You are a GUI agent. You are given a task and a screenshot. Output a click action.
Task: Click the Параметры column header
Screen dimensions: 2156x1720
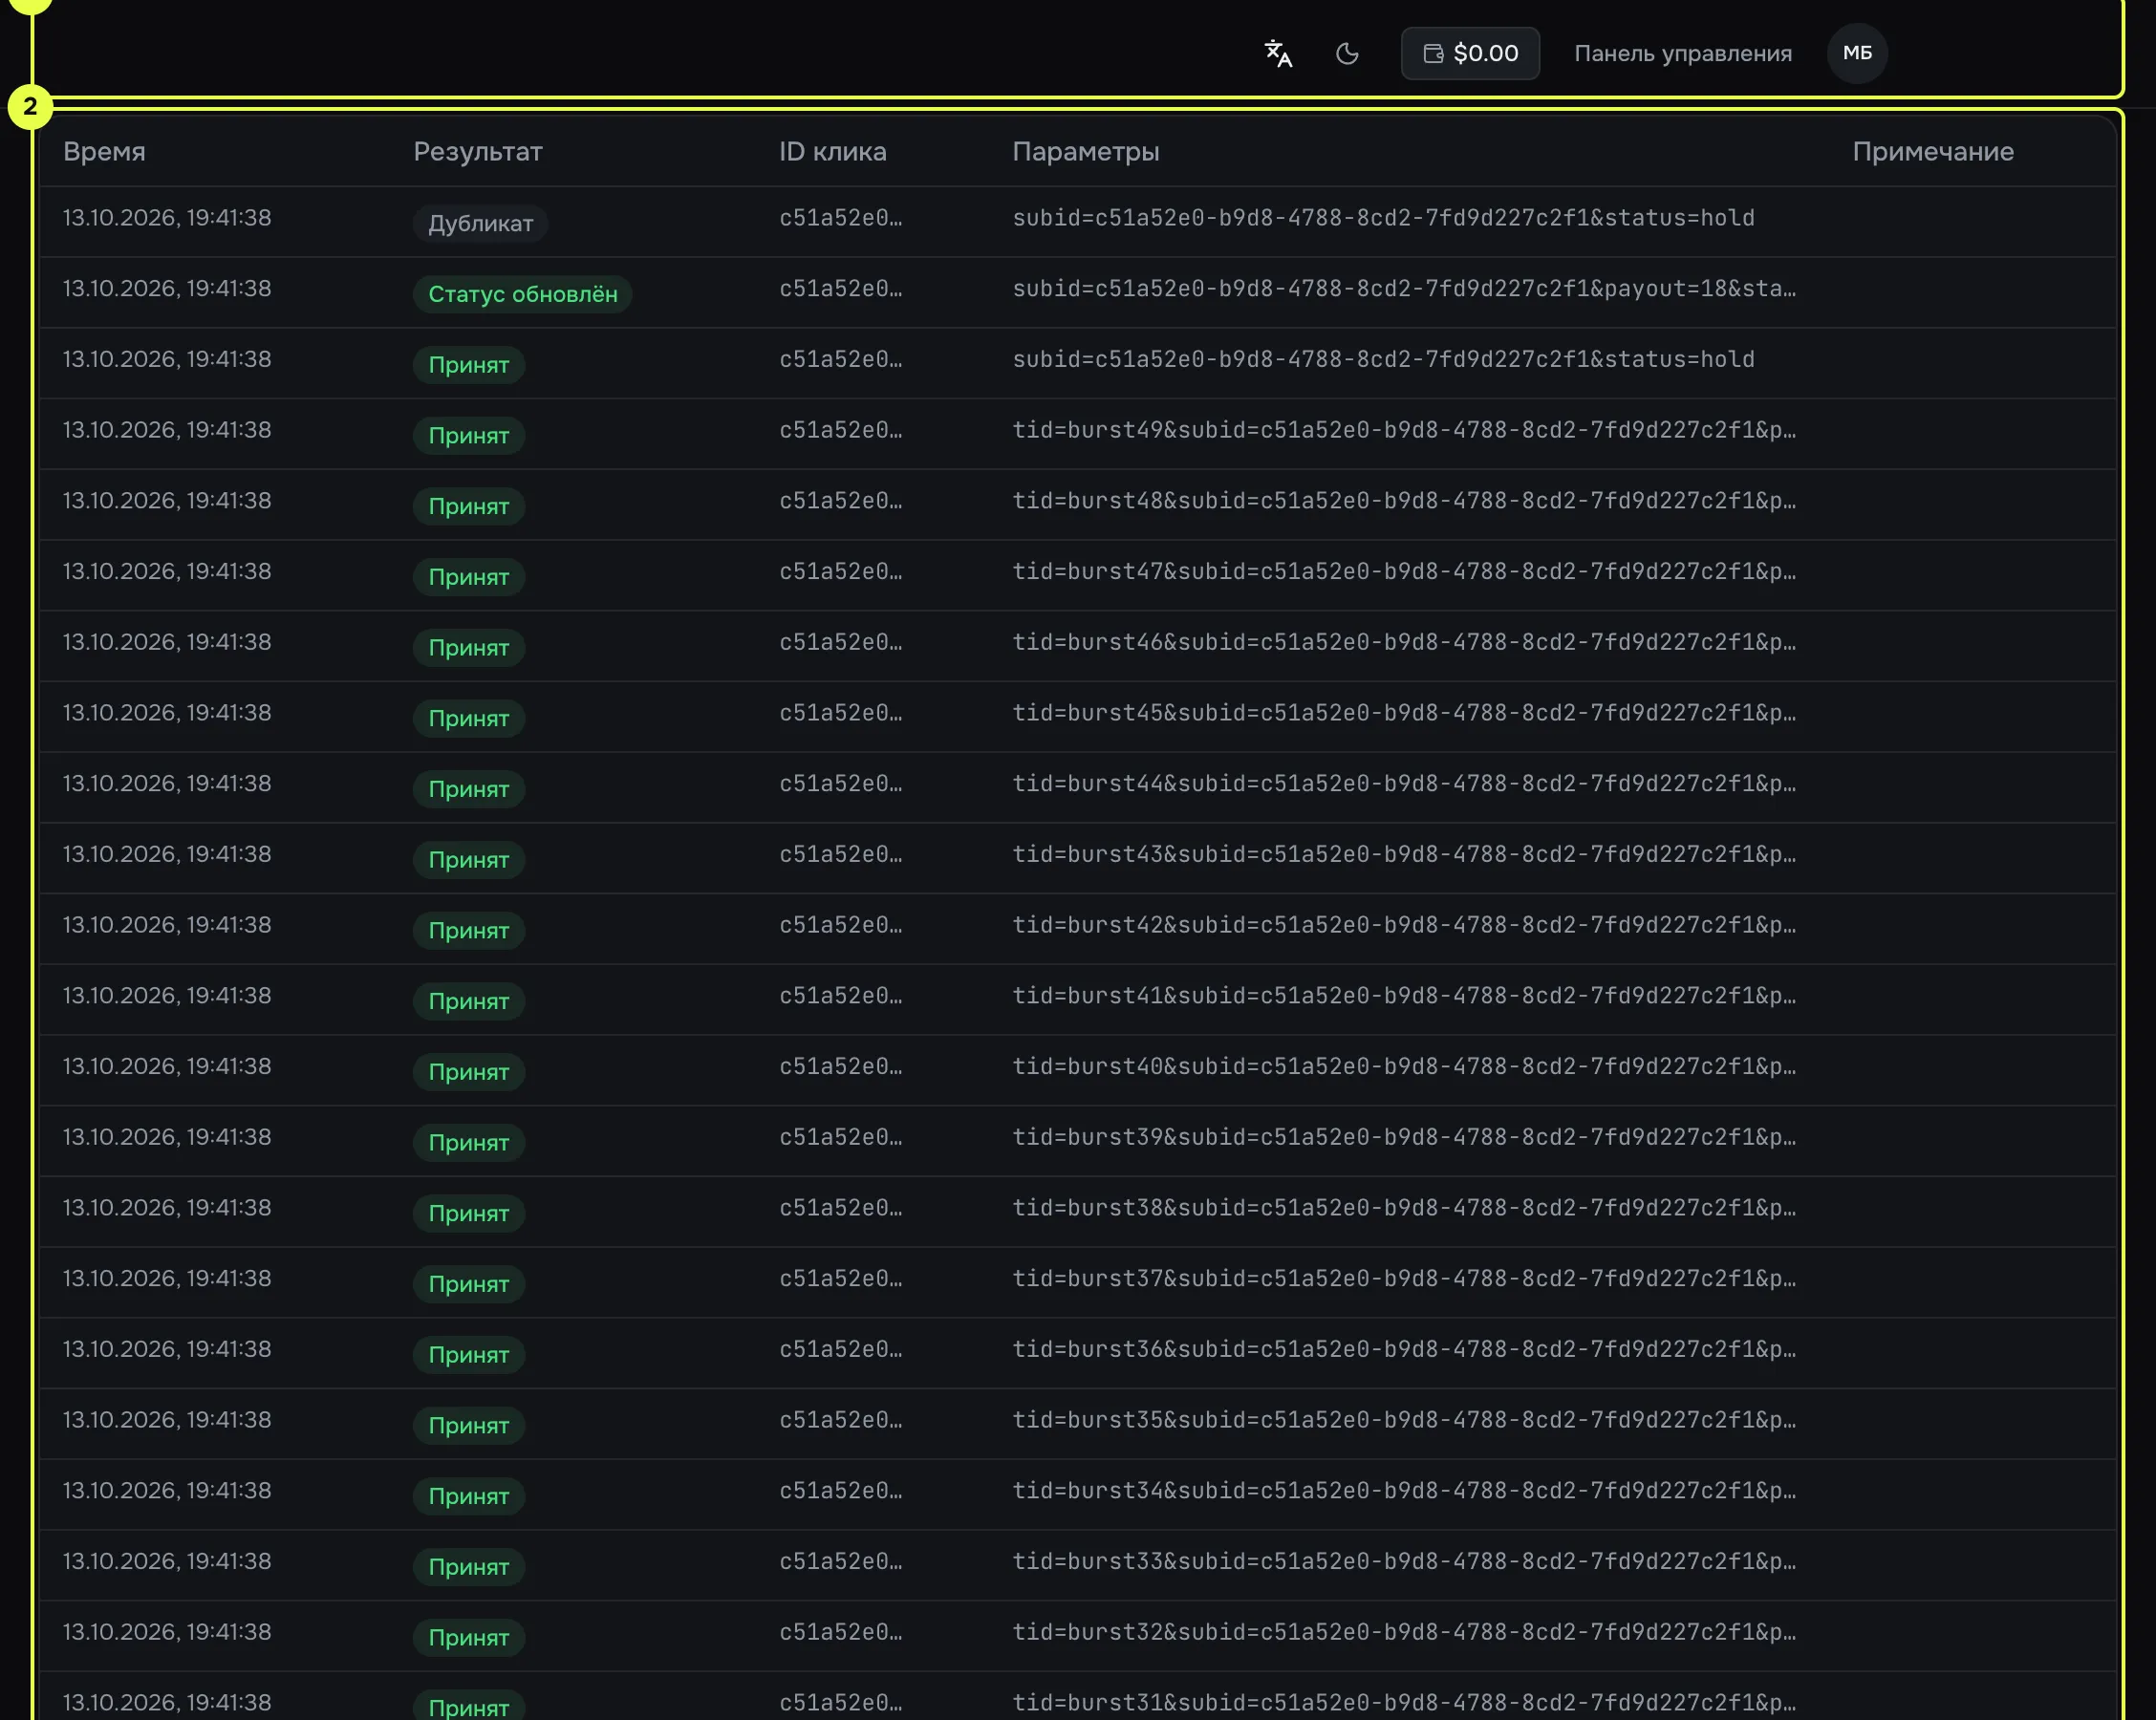(1086, 151)
